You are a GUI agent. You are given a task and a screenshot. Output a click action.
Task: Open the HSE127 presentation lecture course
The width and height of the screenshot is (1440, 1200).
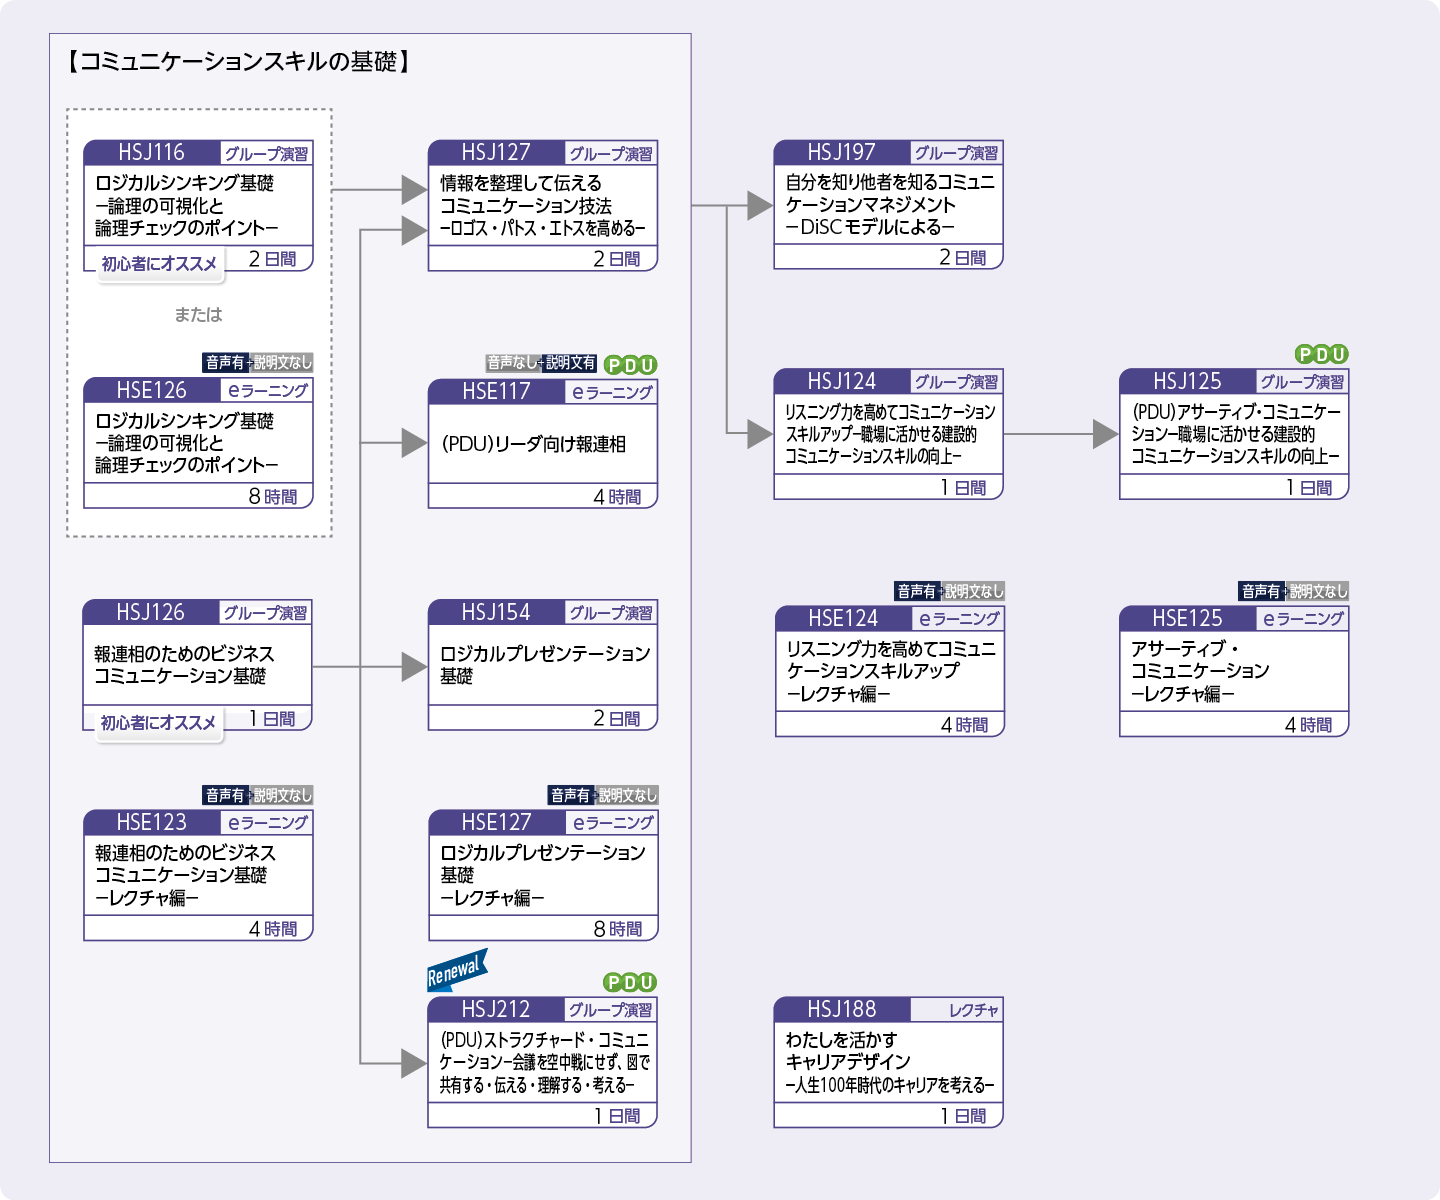click(543, 875)
